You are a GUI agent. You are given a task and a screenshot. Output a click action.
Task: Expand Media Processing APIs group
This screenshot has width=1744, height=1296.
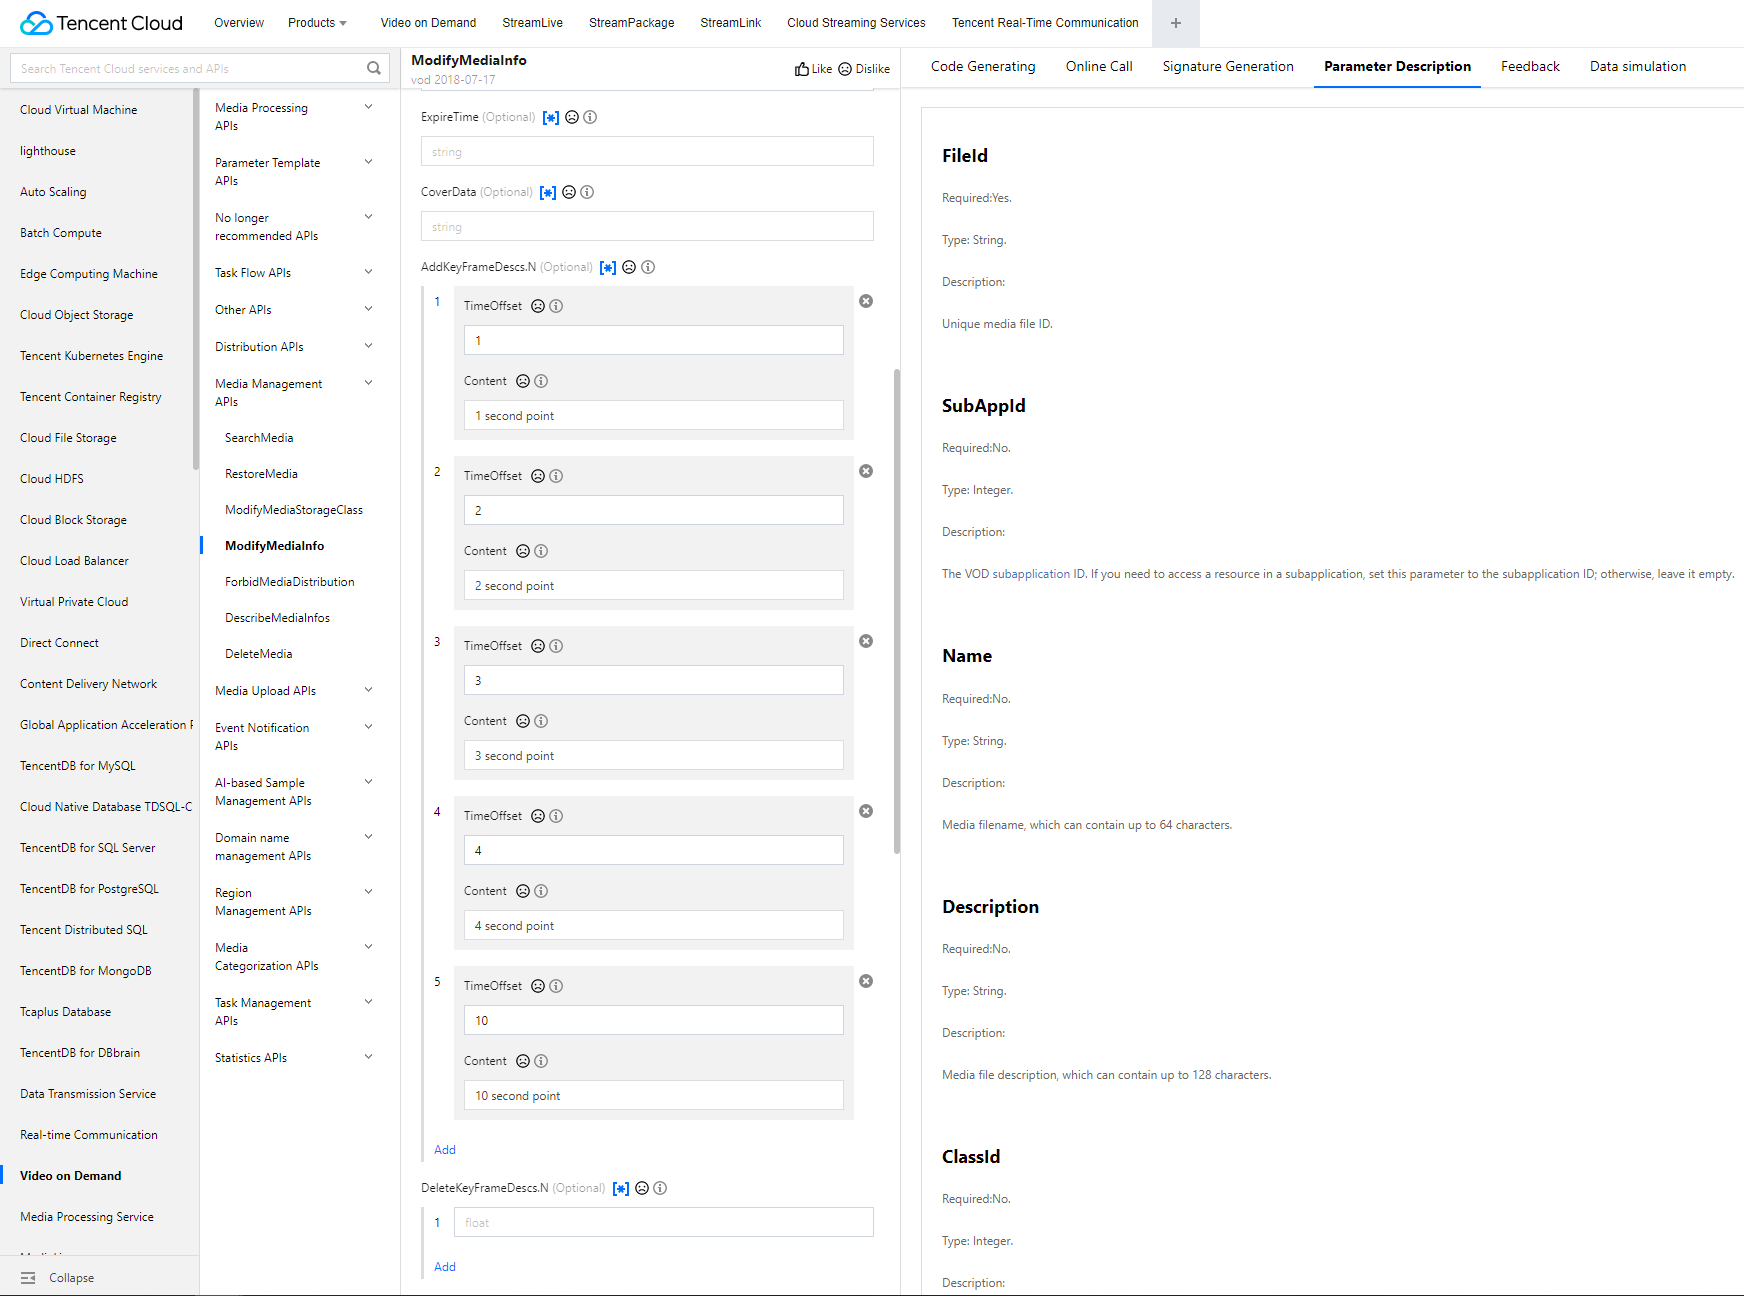pos(368,107)
